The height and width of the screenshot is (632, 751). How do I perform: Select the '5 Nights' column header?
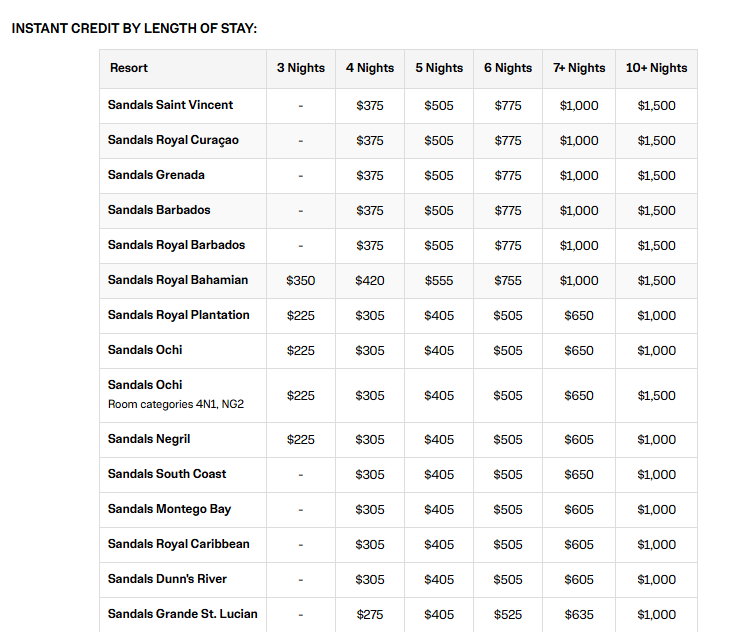click(x=439, y=68)
